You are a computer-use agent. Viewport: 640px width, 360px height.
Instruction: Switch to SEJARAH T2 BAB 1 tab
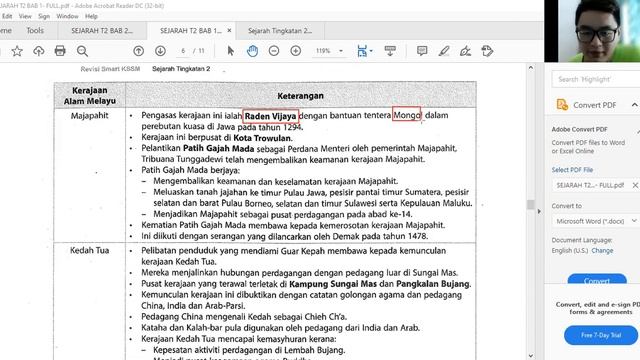[191, 31]
